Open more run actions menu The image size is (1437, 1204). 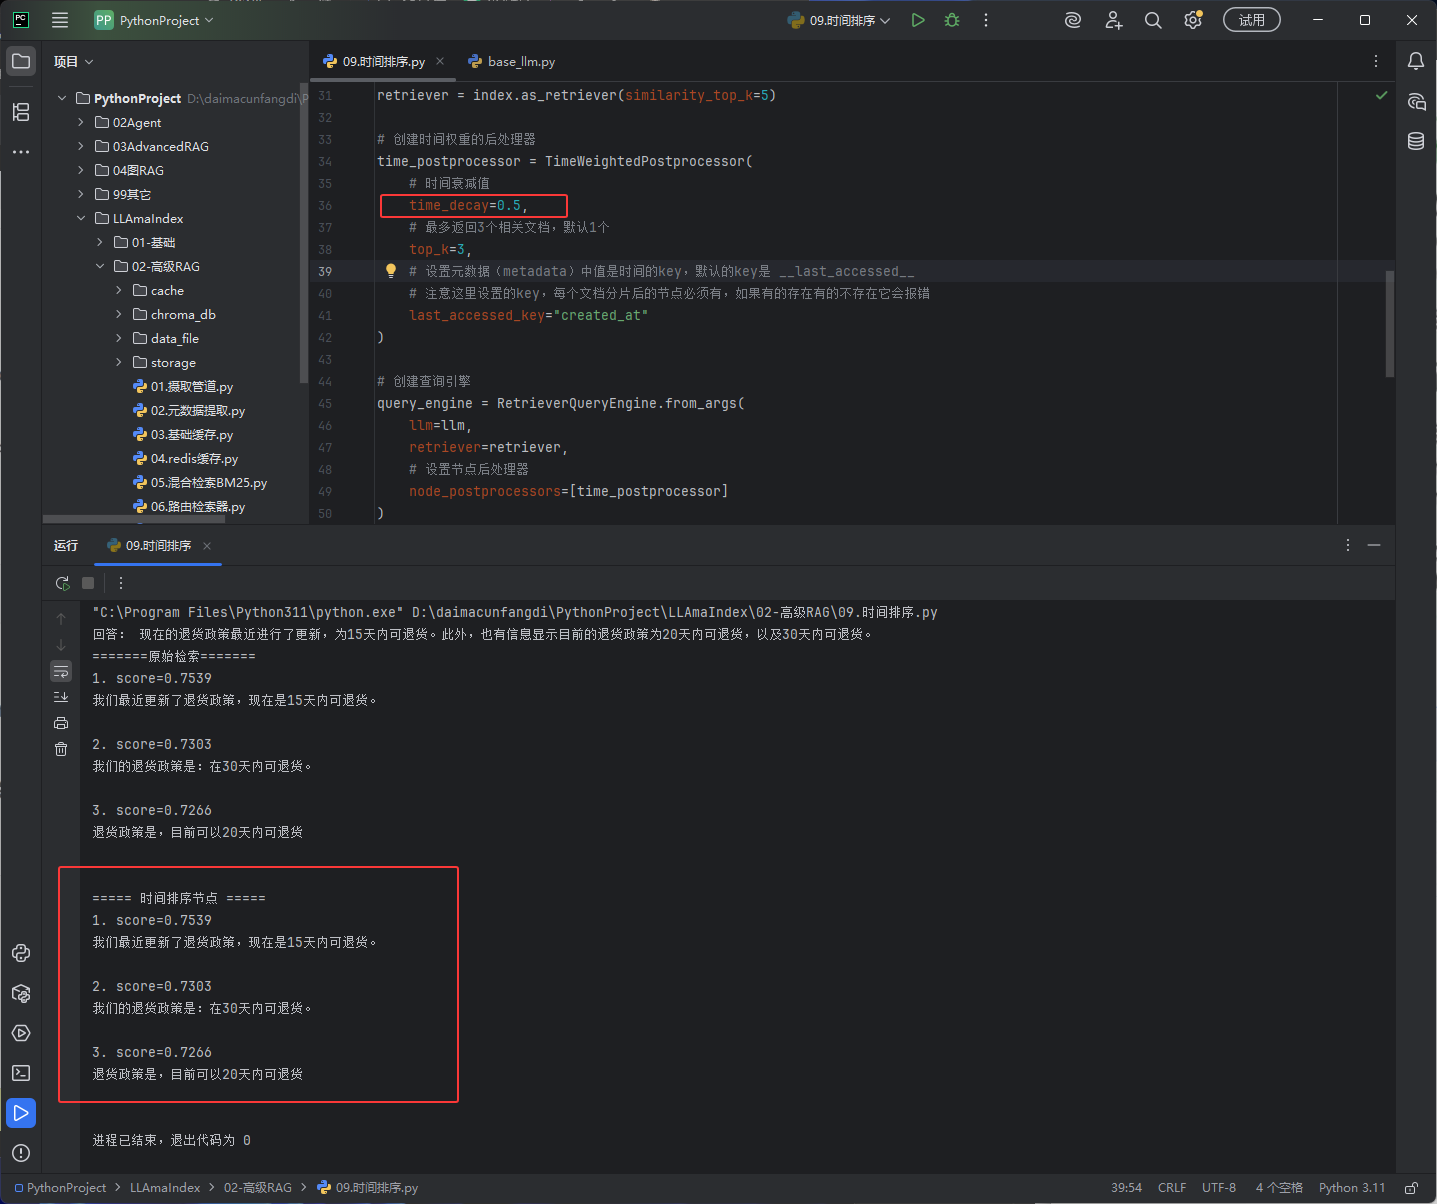986,20
